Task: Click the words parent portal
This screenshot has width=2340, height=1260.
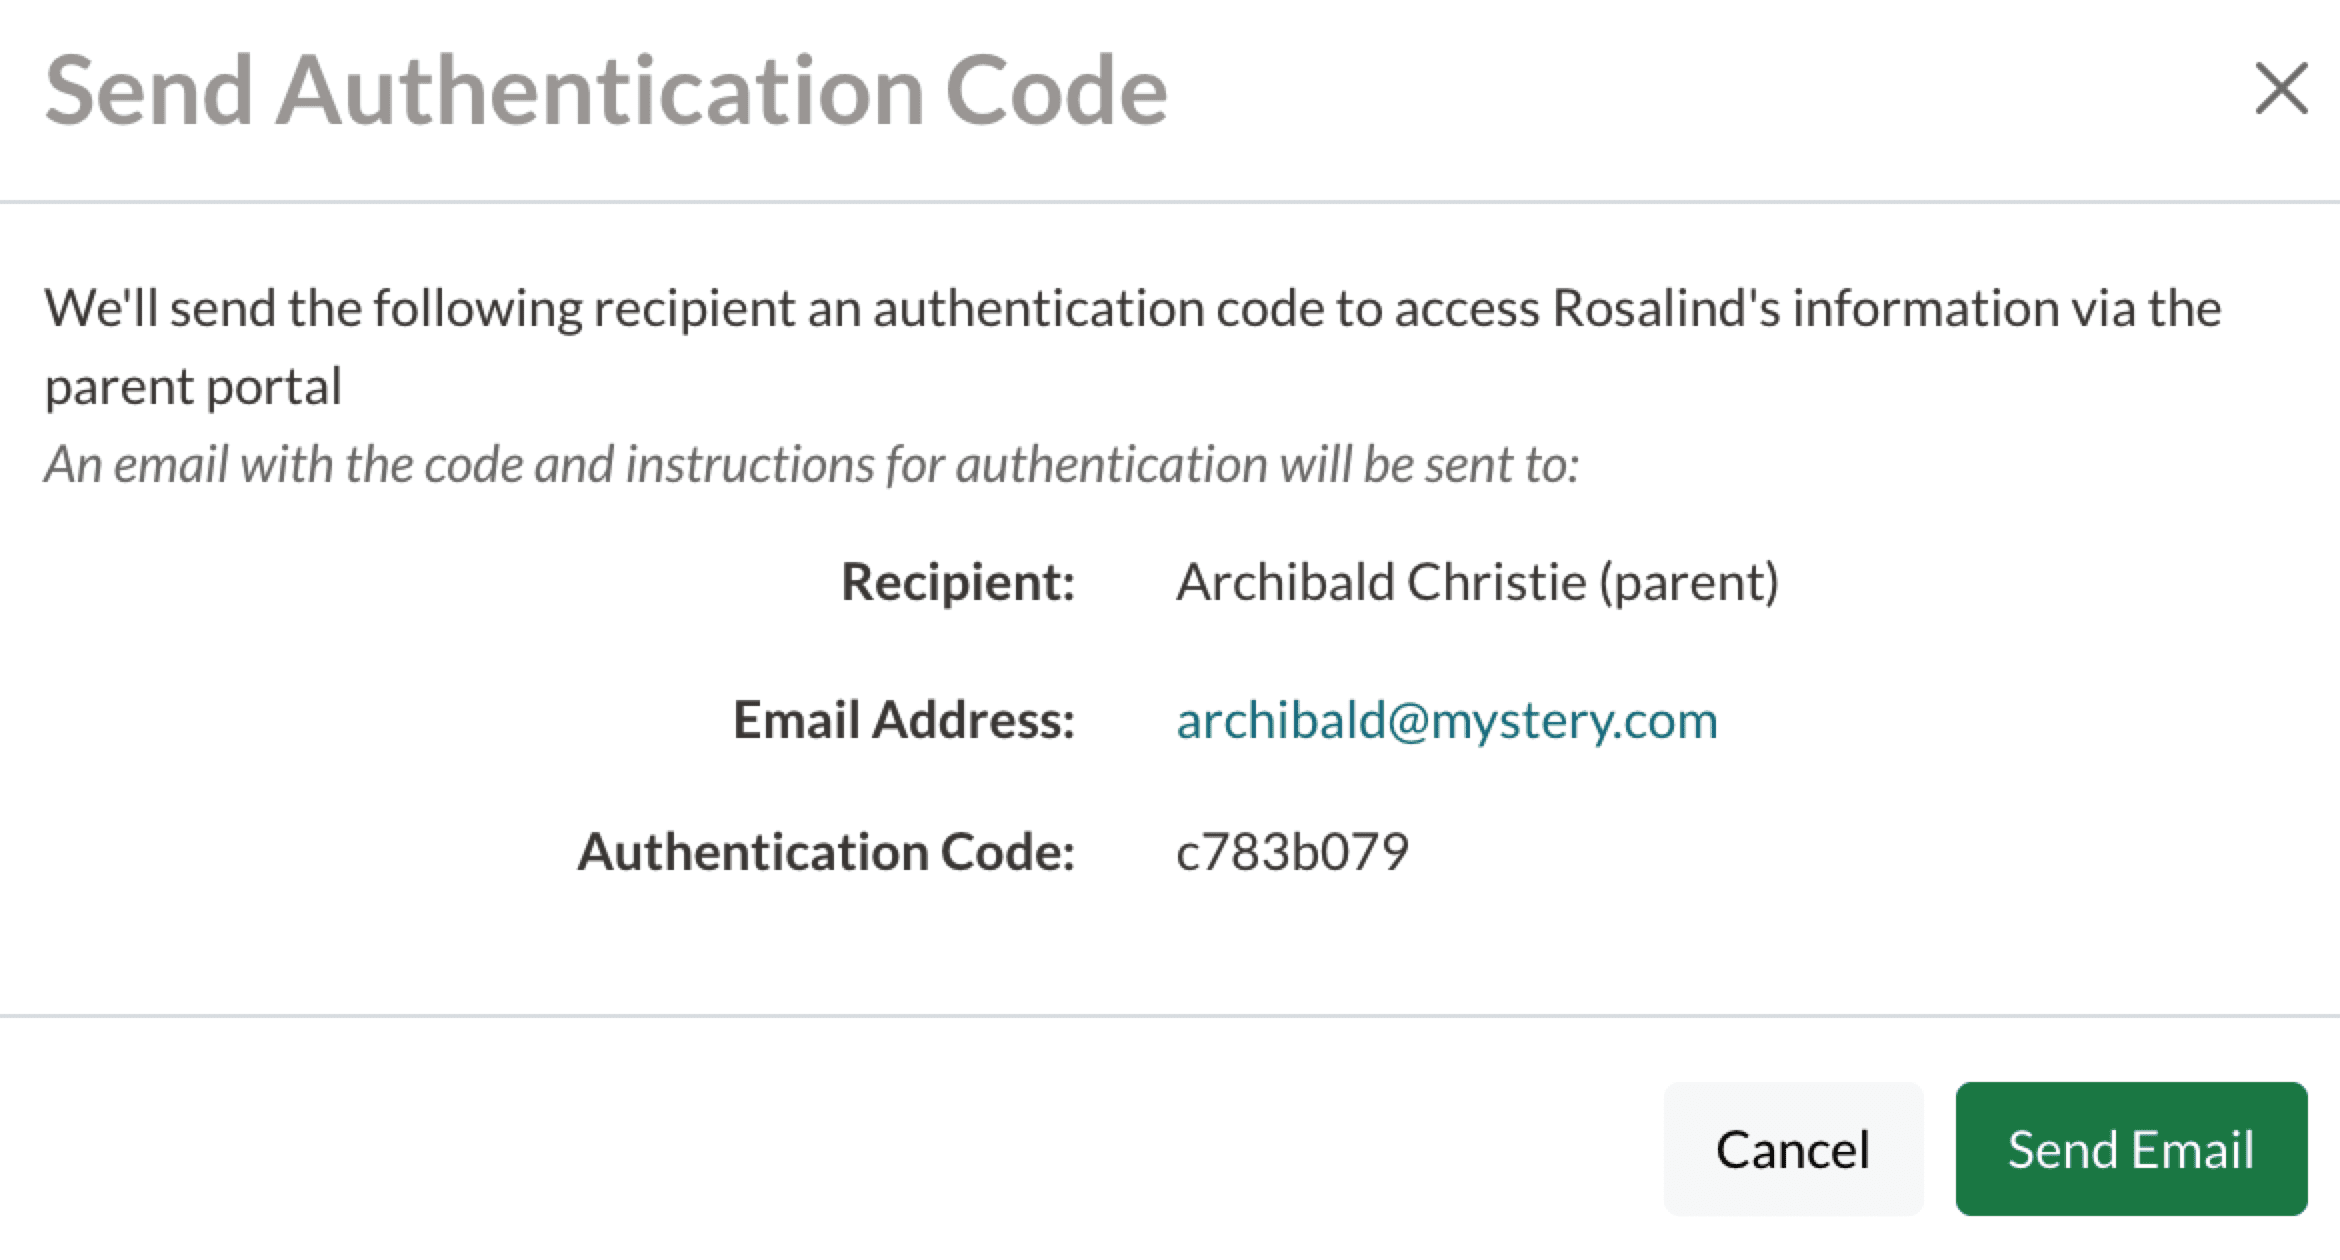Action: [x=193, y=387]
